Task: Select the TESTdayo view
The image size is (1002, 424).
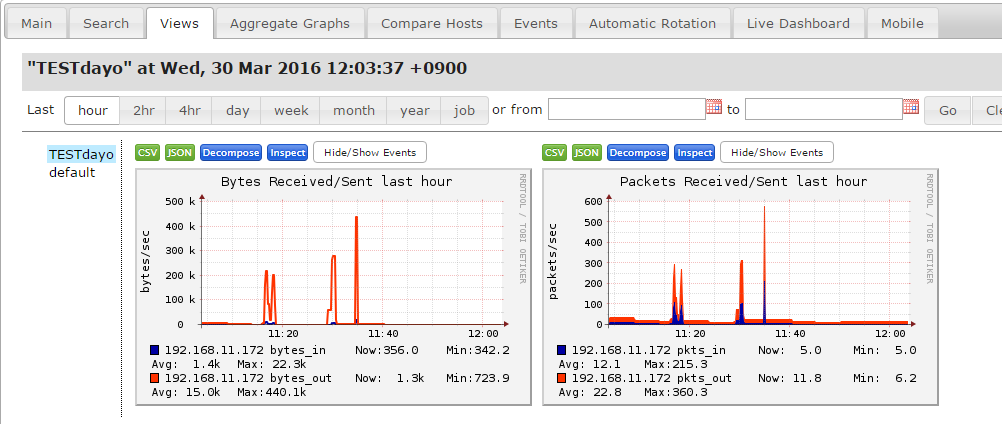Action: [x=81, y=155]
